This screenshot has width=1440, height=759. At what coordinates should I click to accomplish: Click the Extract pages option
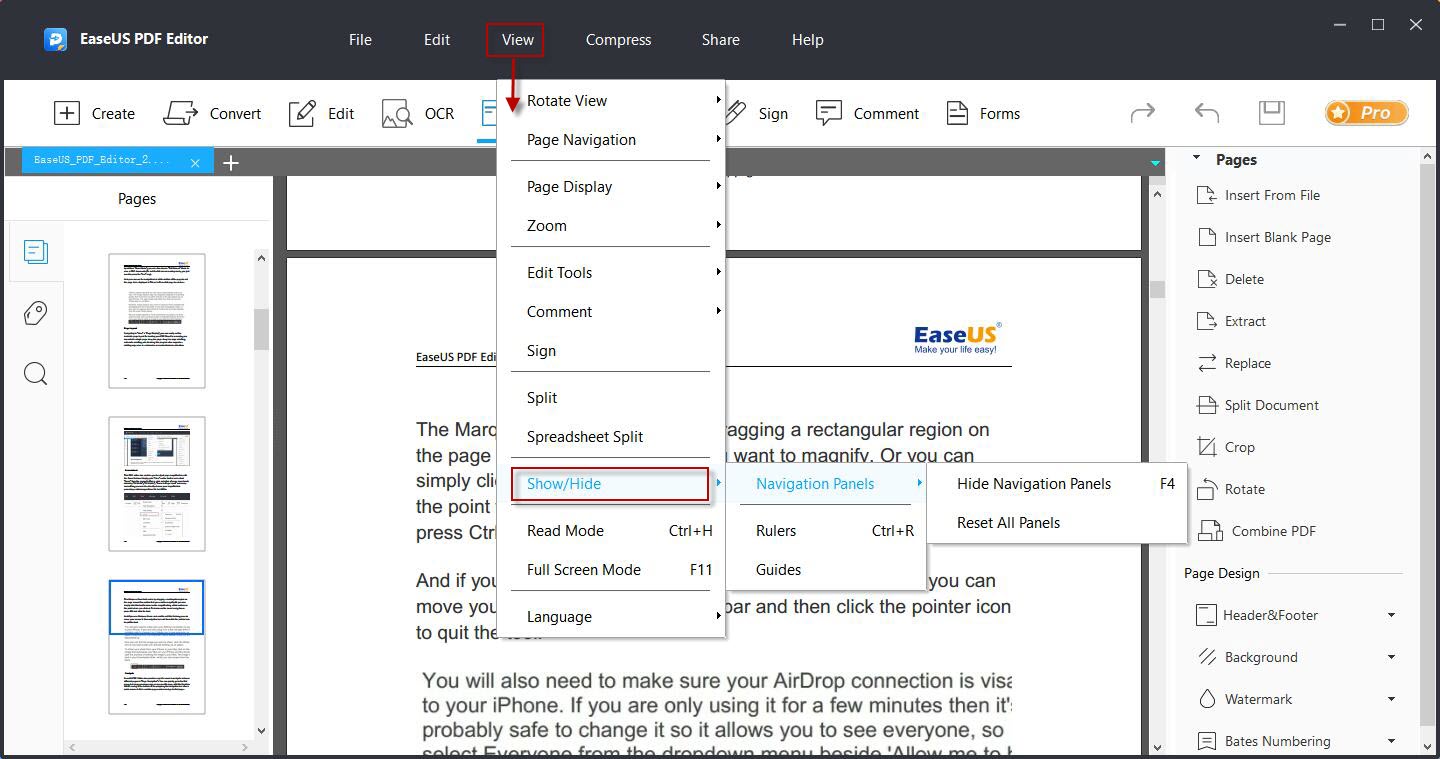pos(1231,321)
